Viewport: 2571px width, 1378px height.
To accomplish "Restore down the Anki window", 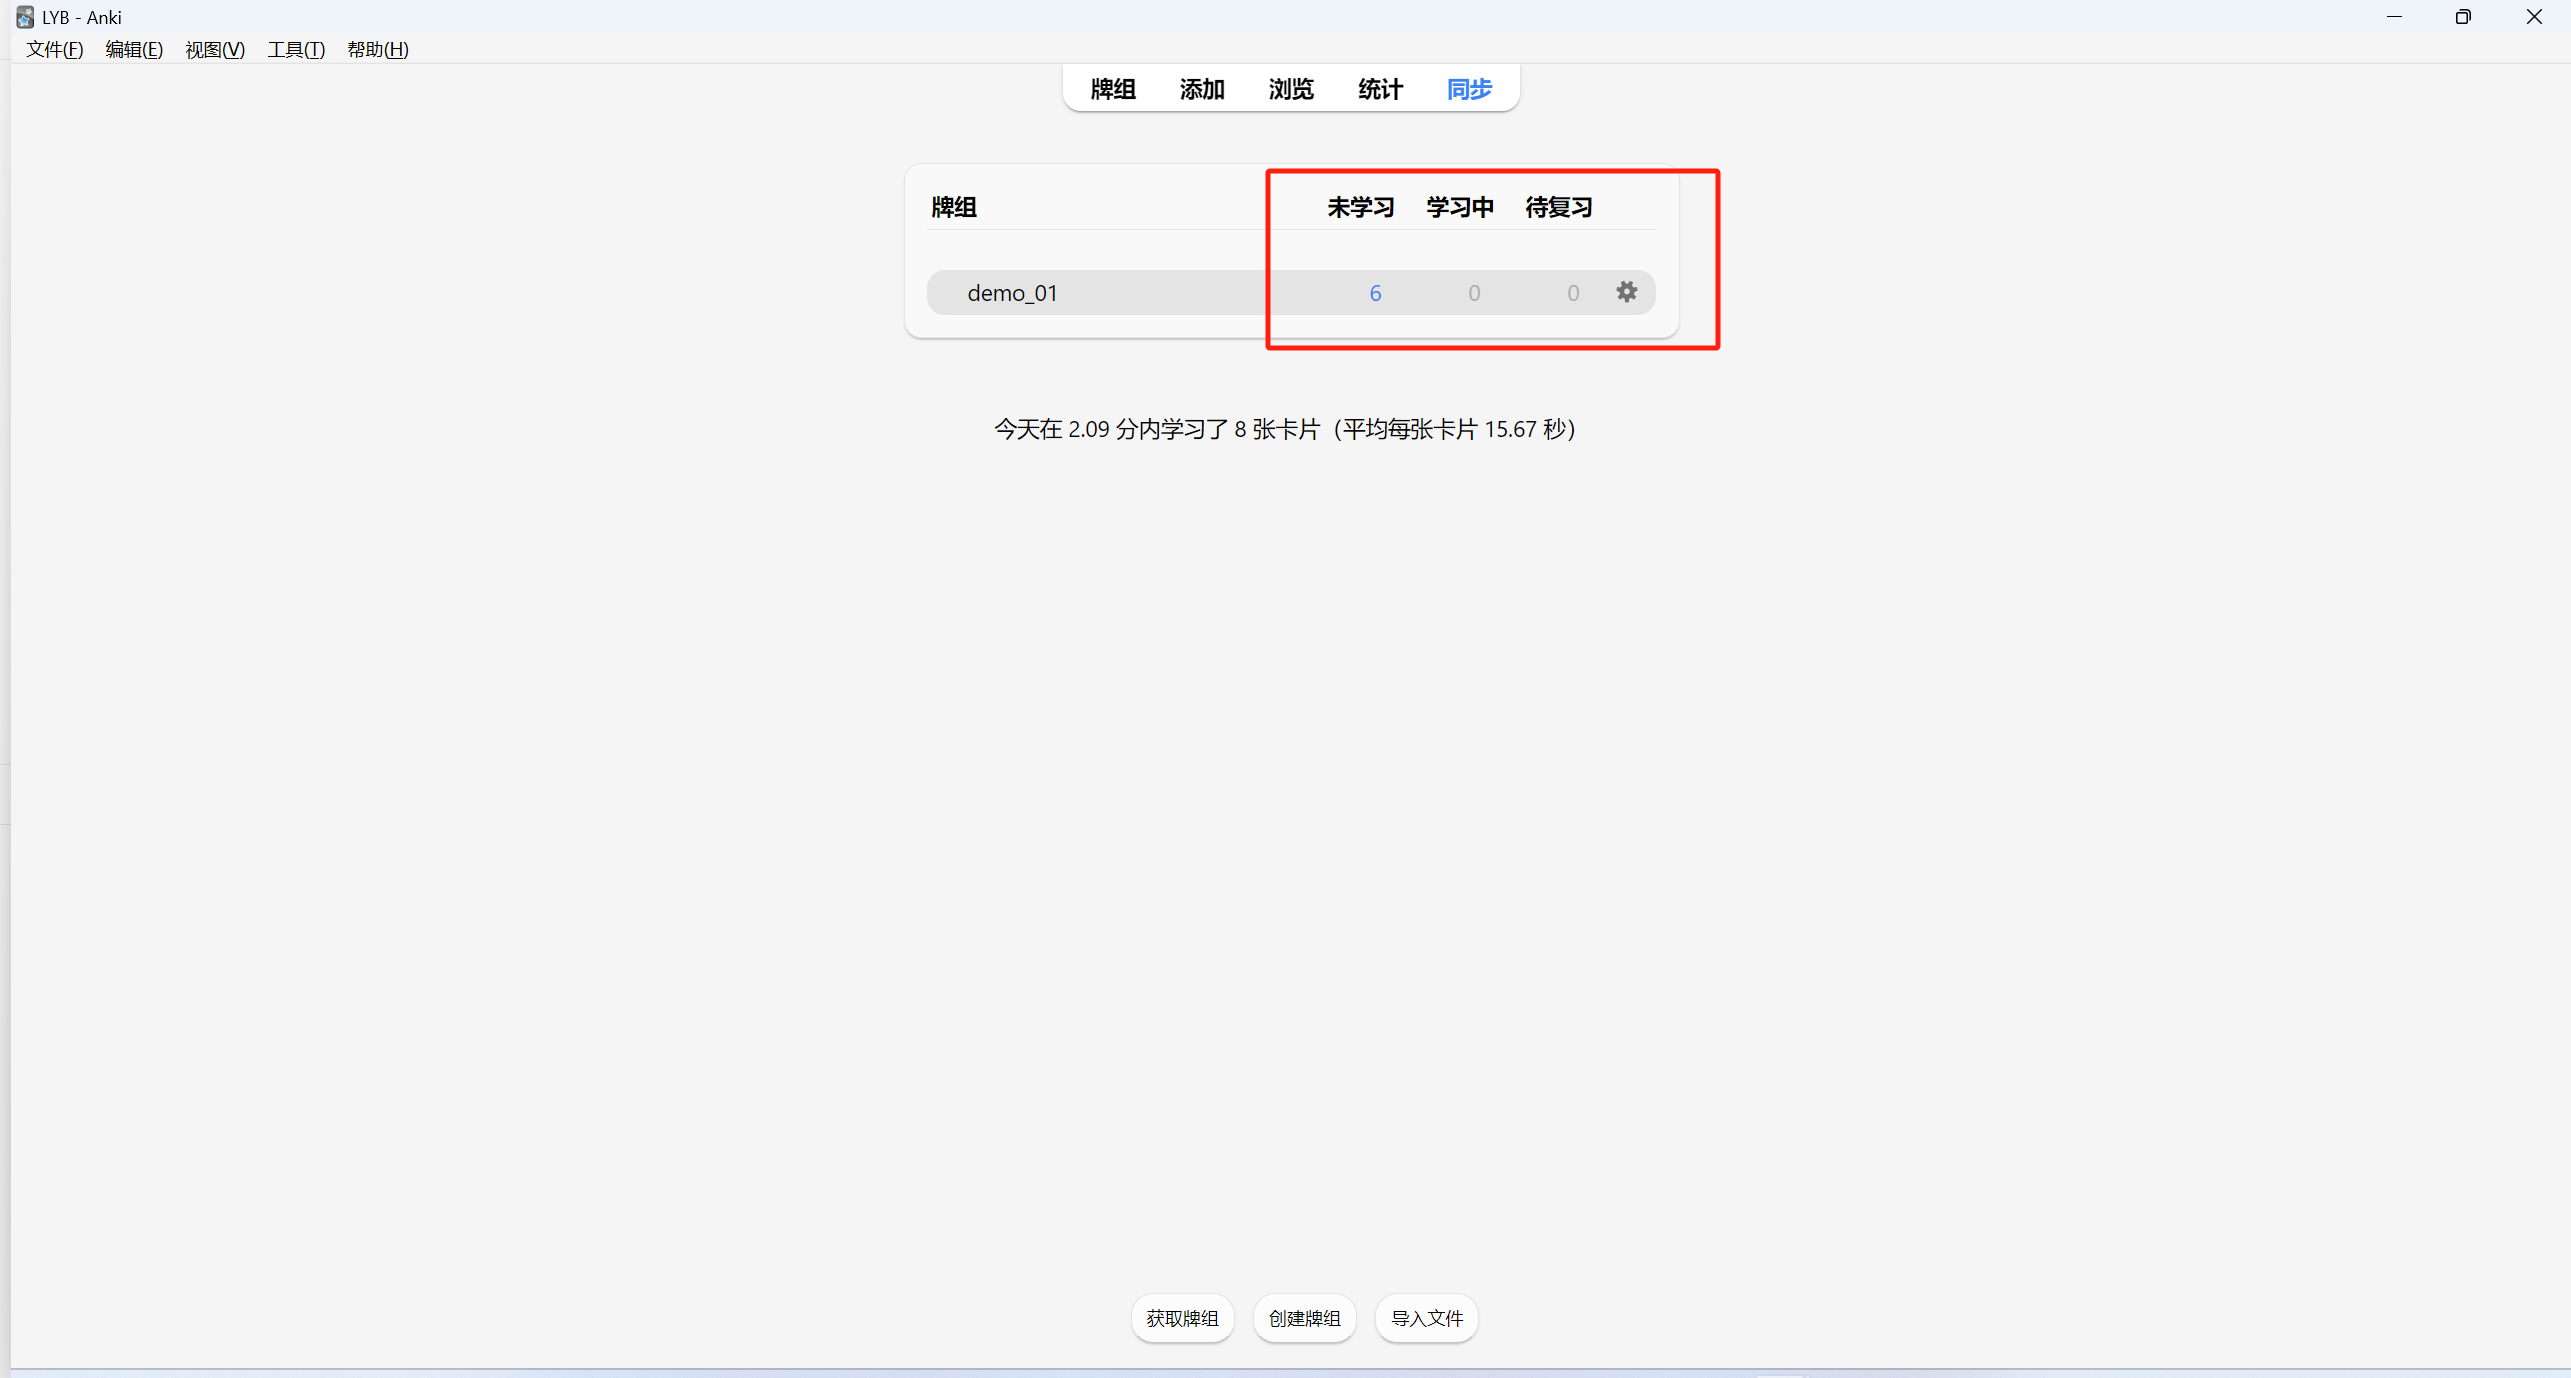I will click(x=2463, y=17).
